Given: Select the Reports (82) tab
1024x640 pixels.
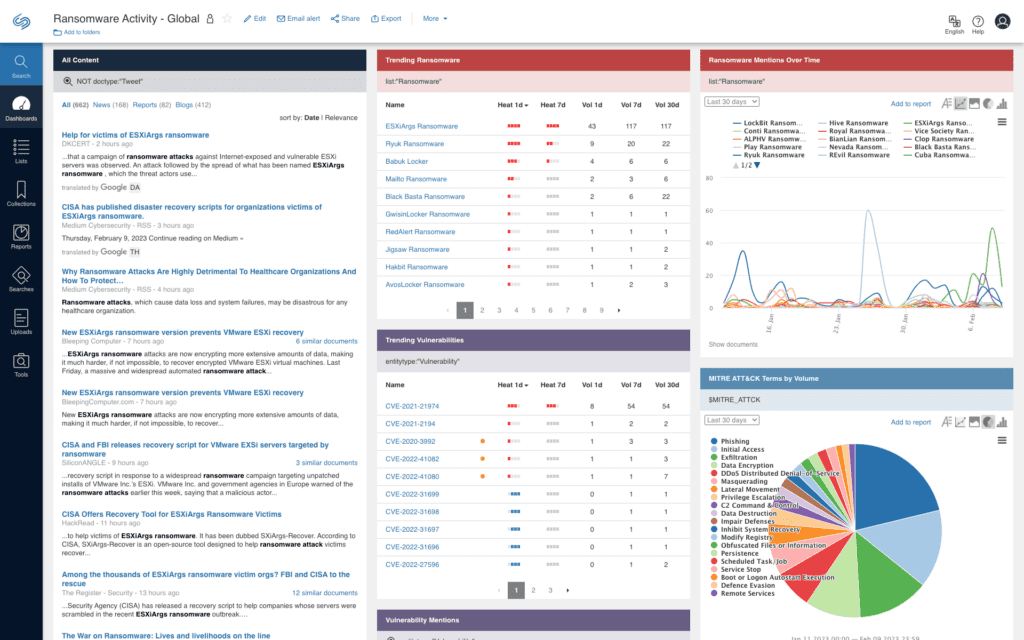Looking at the screenshot, I should tap(152, 105).
